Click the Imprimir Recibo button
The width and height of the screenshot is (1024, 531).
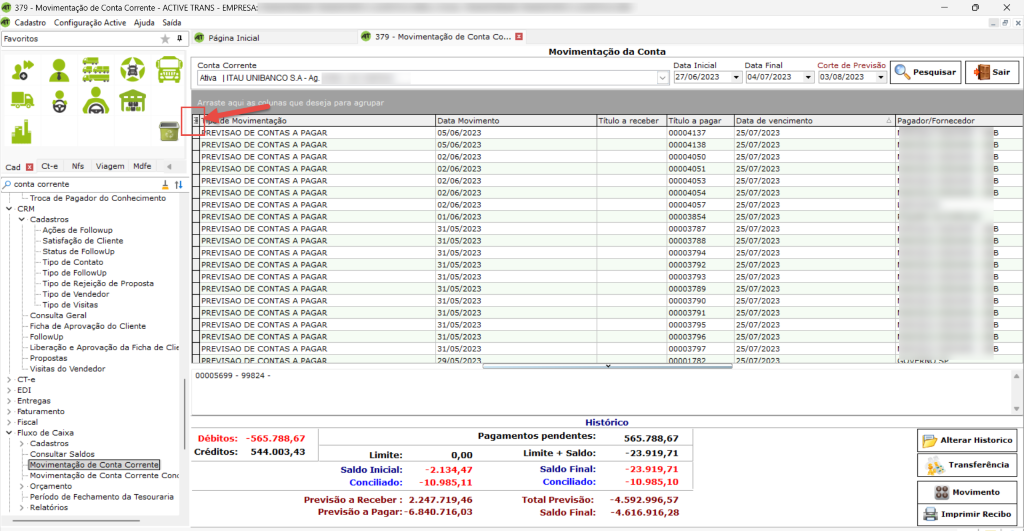967,514
